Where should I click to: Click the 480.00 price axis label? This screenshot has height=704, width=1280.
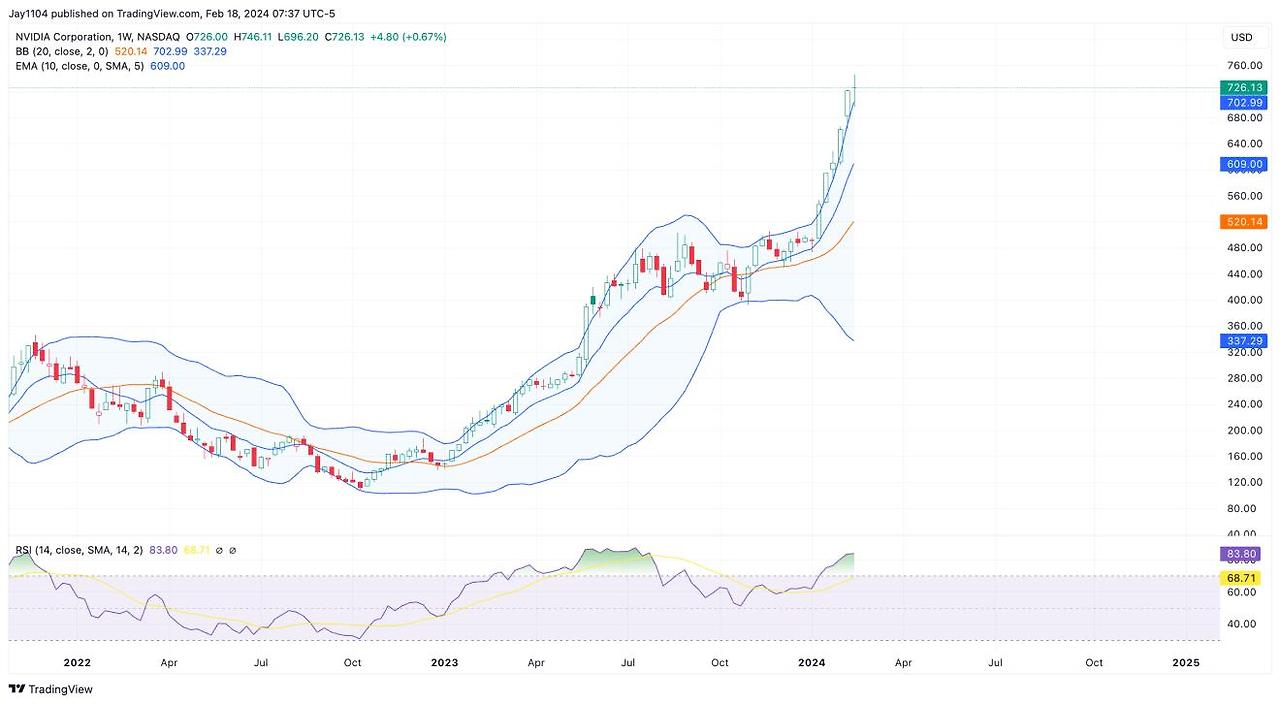(x=1244, y=248)
